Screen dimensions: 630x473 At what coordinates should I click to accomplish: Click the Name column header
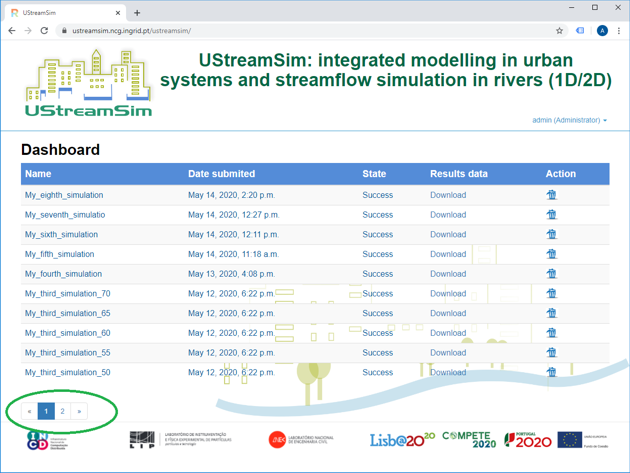coord(38,174)
